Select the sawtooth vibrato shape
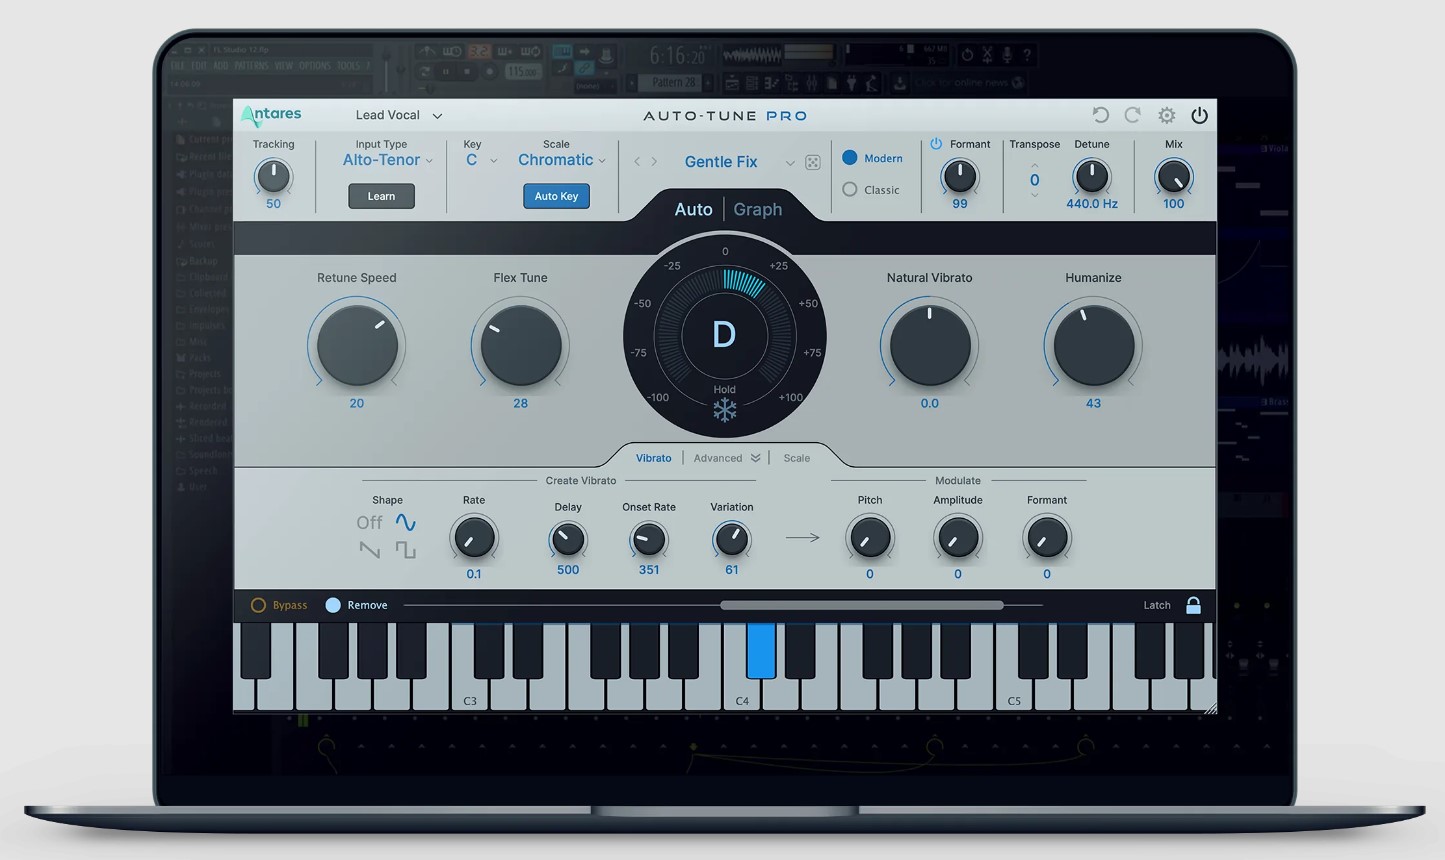The image size is (1445, 860). [x=370, y=550]
